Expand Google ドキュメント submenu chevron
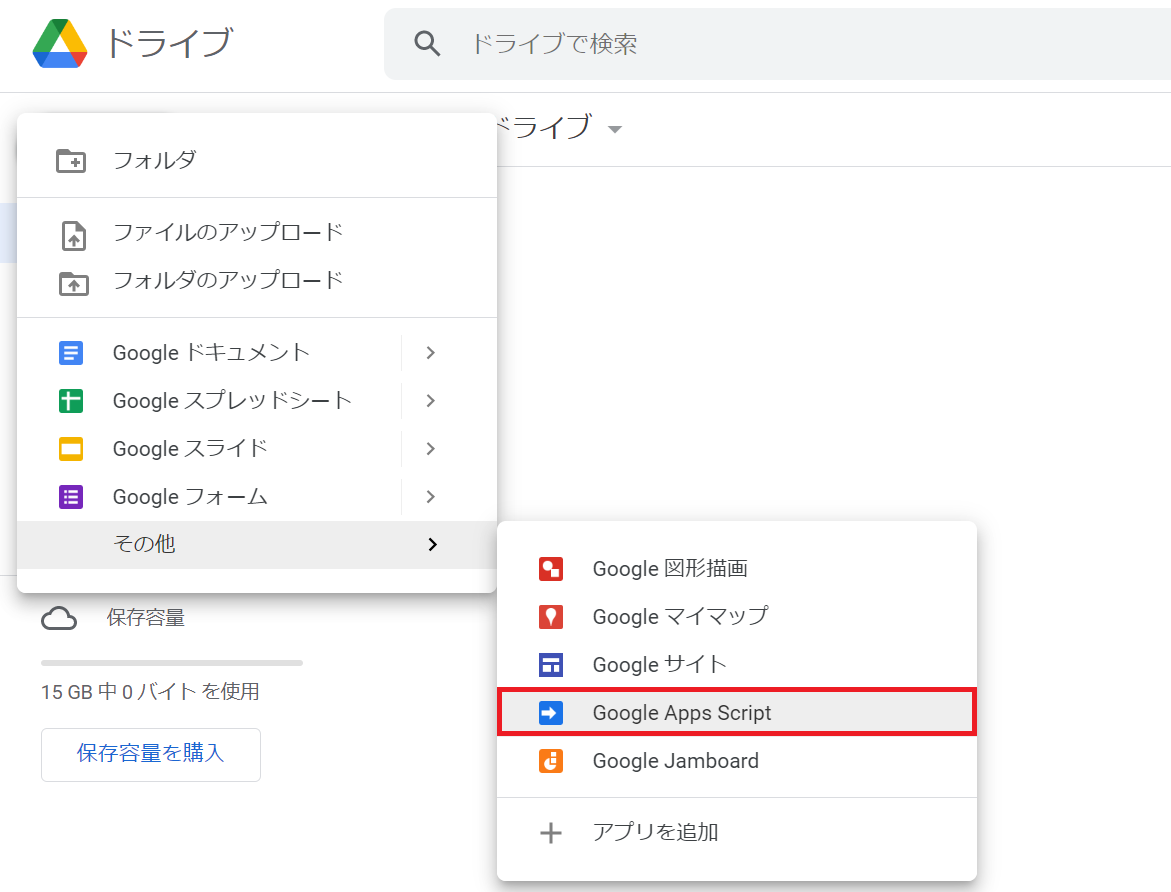 tap(431, 353)
